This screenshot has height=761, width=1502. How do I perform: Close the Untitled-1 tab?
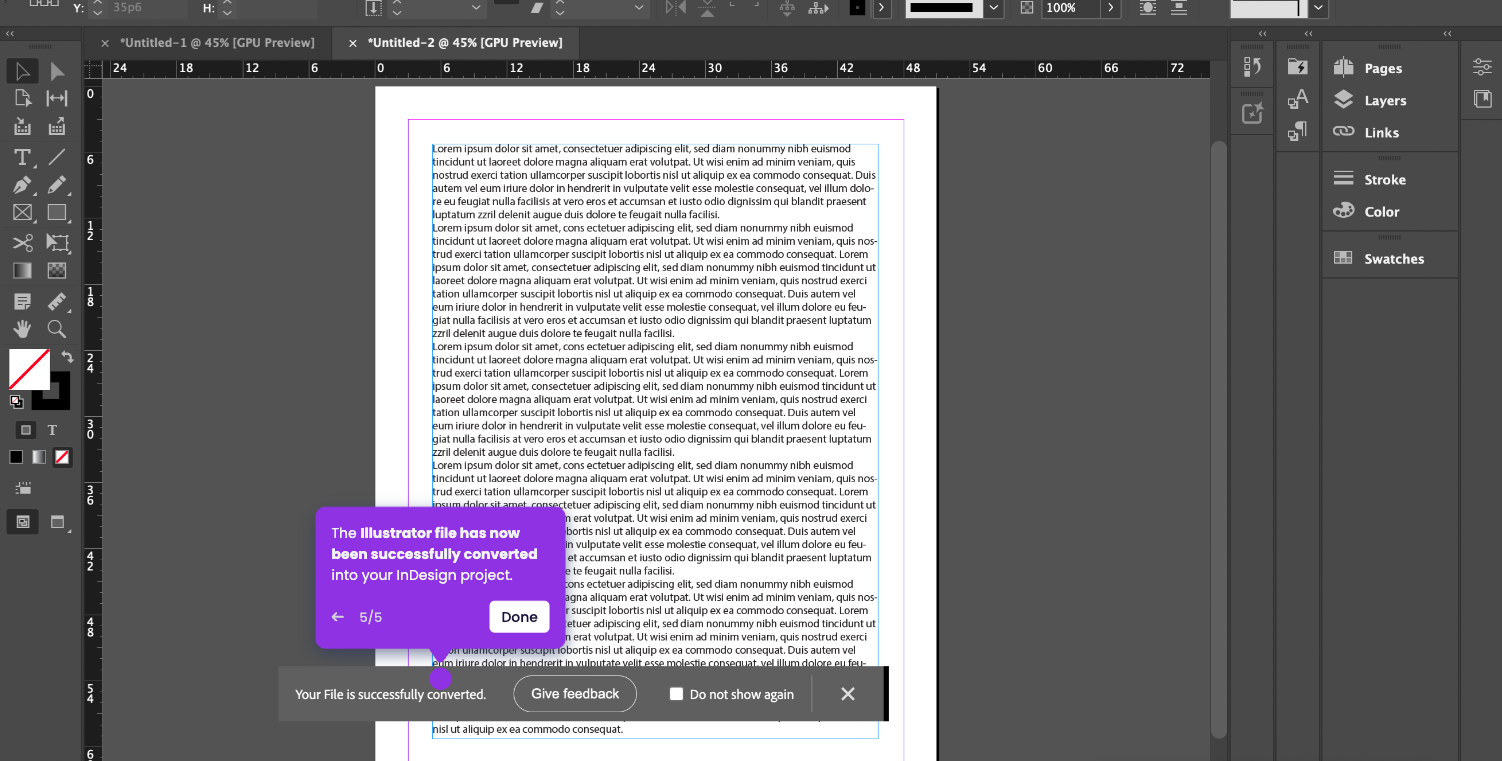pos(105,43)
